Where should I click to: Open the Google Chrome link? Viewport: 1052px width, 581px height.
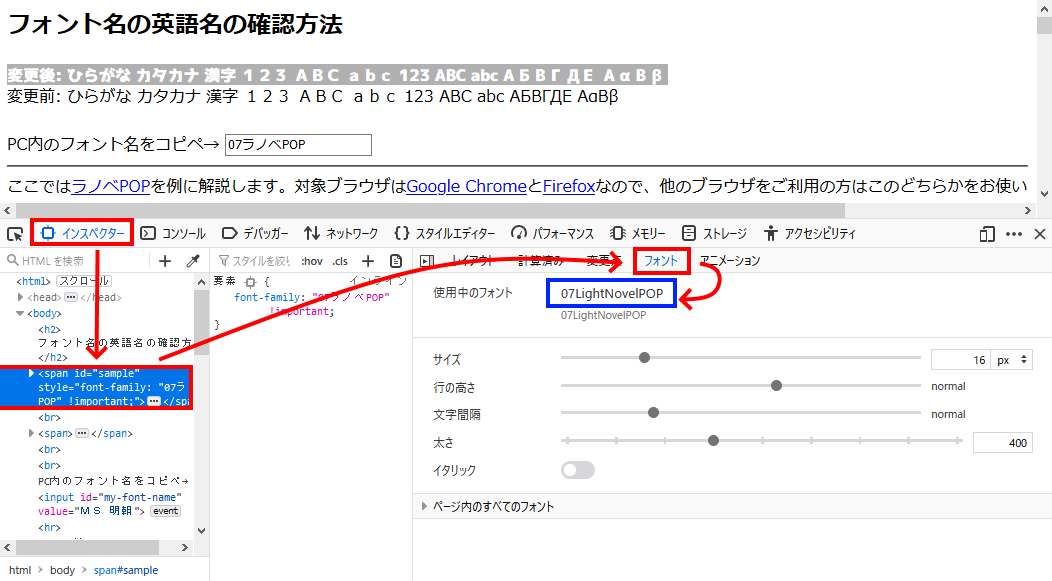pyautogui.click(x=466, y=186)
